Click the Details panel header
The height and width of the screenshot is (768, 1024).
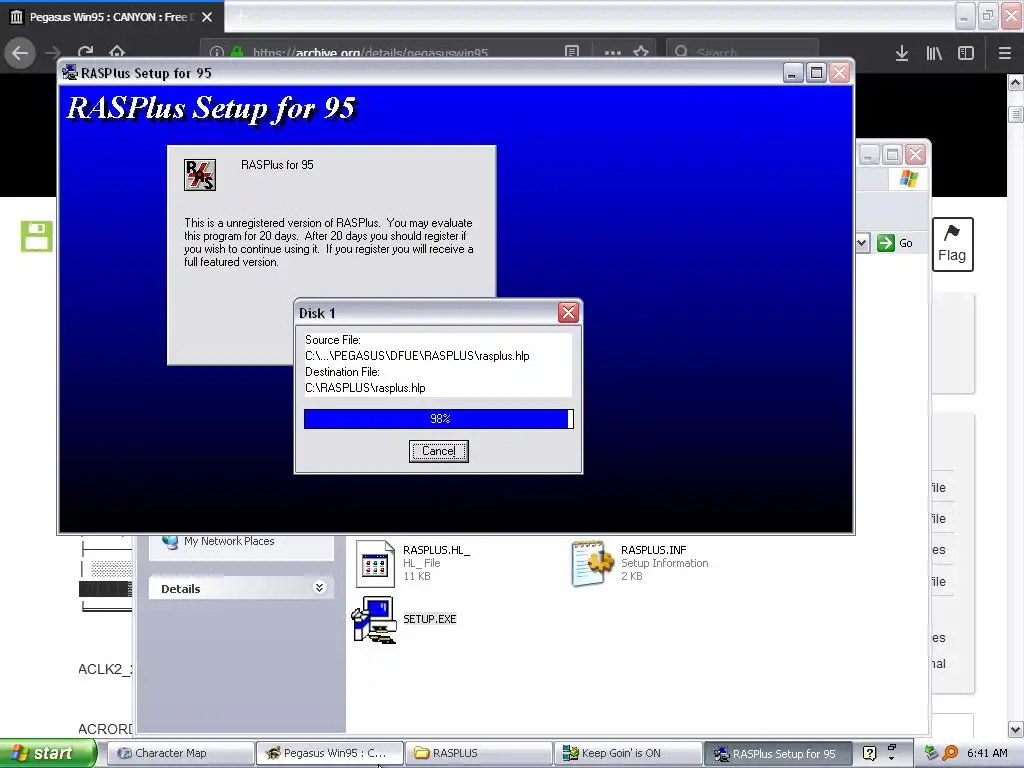[x=242, y=588]
